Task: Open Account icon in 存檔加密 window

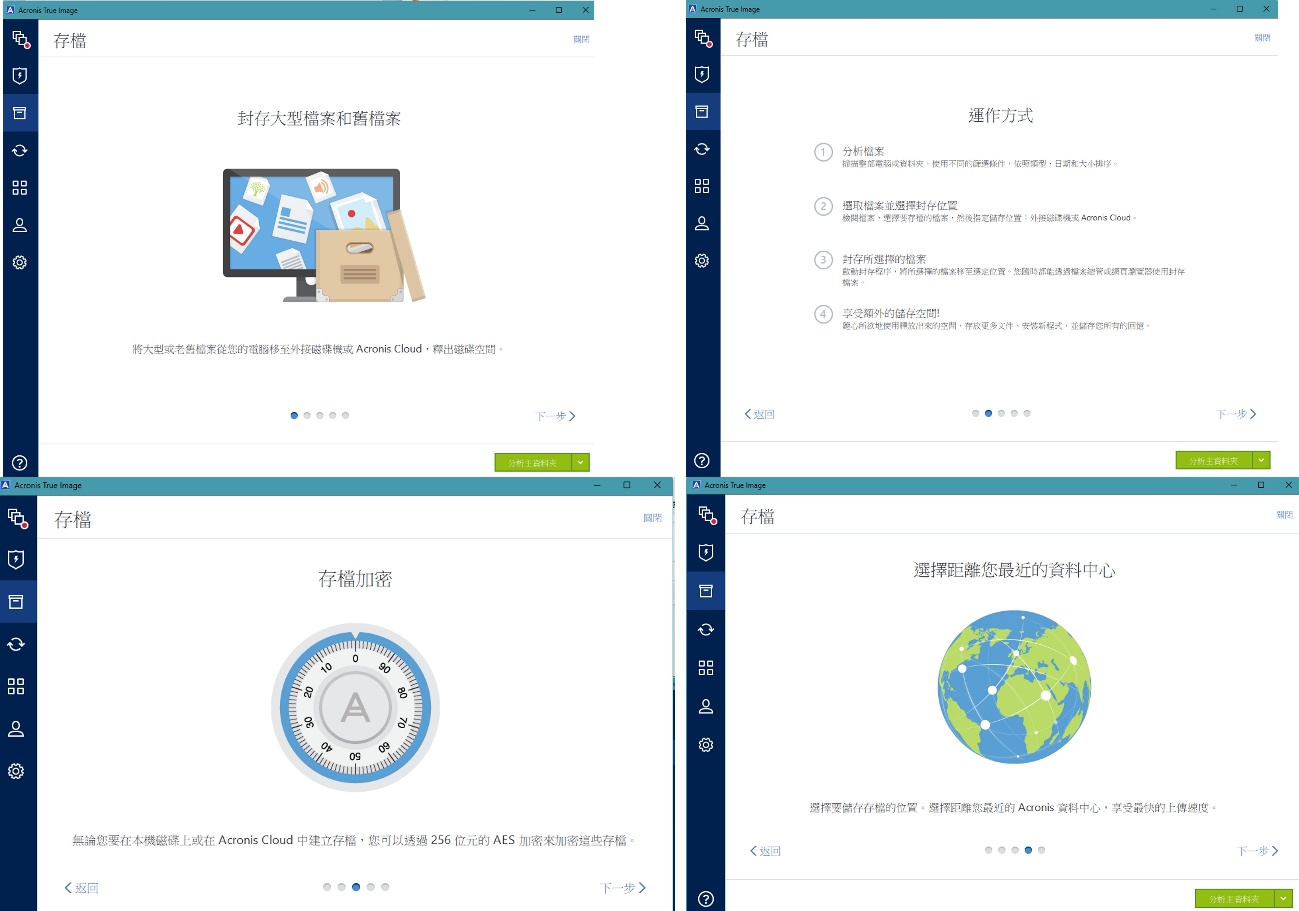Action: (x=16, y=729)
